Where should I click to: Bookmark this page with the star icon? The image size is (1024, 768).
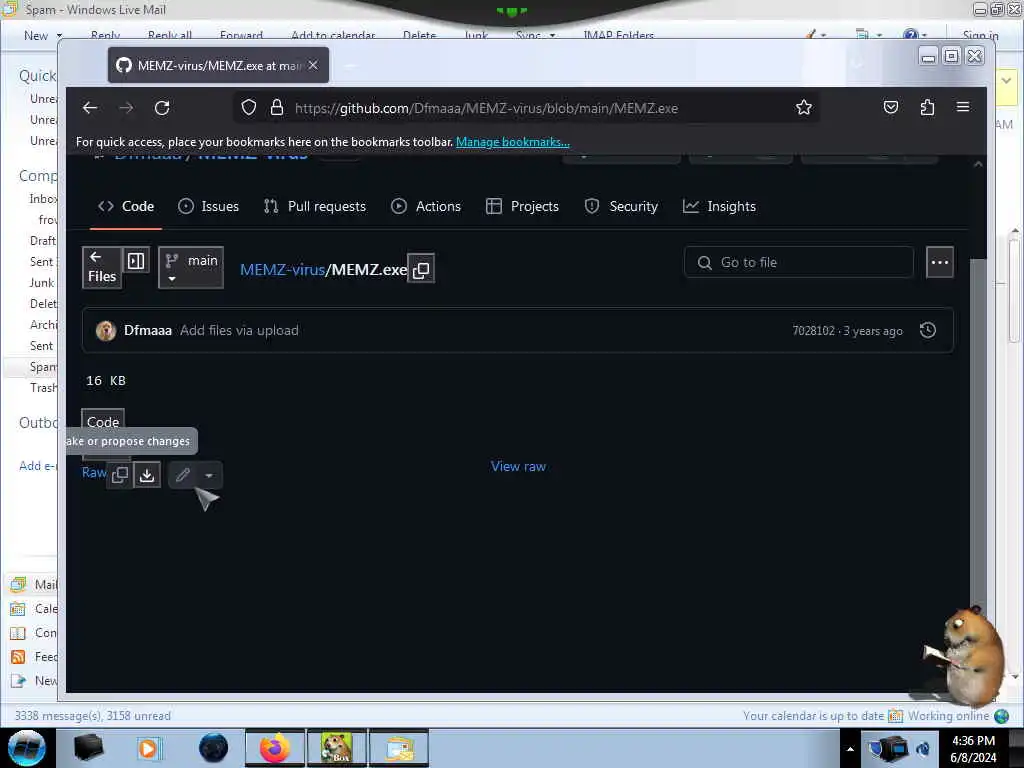804,108
